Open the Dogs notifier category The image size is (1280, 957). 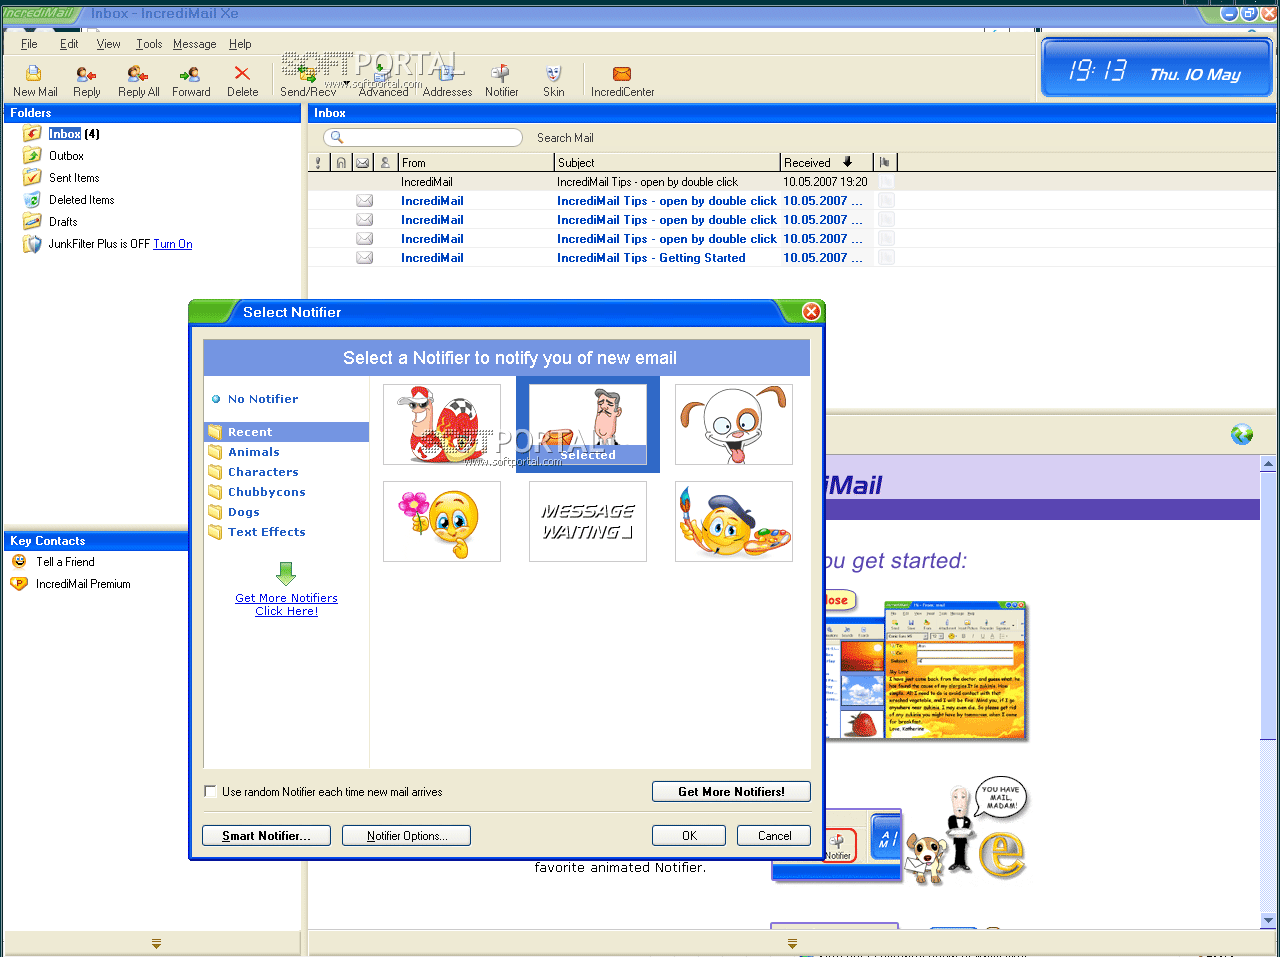point(244,512)
